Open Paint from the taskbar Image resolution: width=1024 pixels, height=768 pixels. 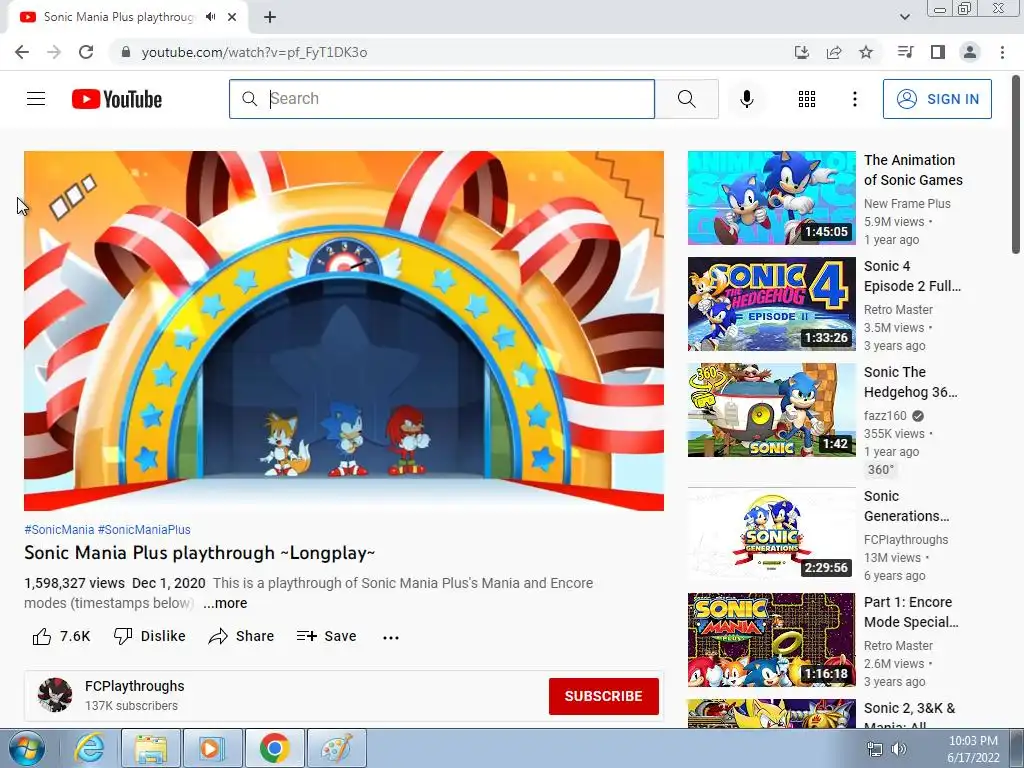336,748
